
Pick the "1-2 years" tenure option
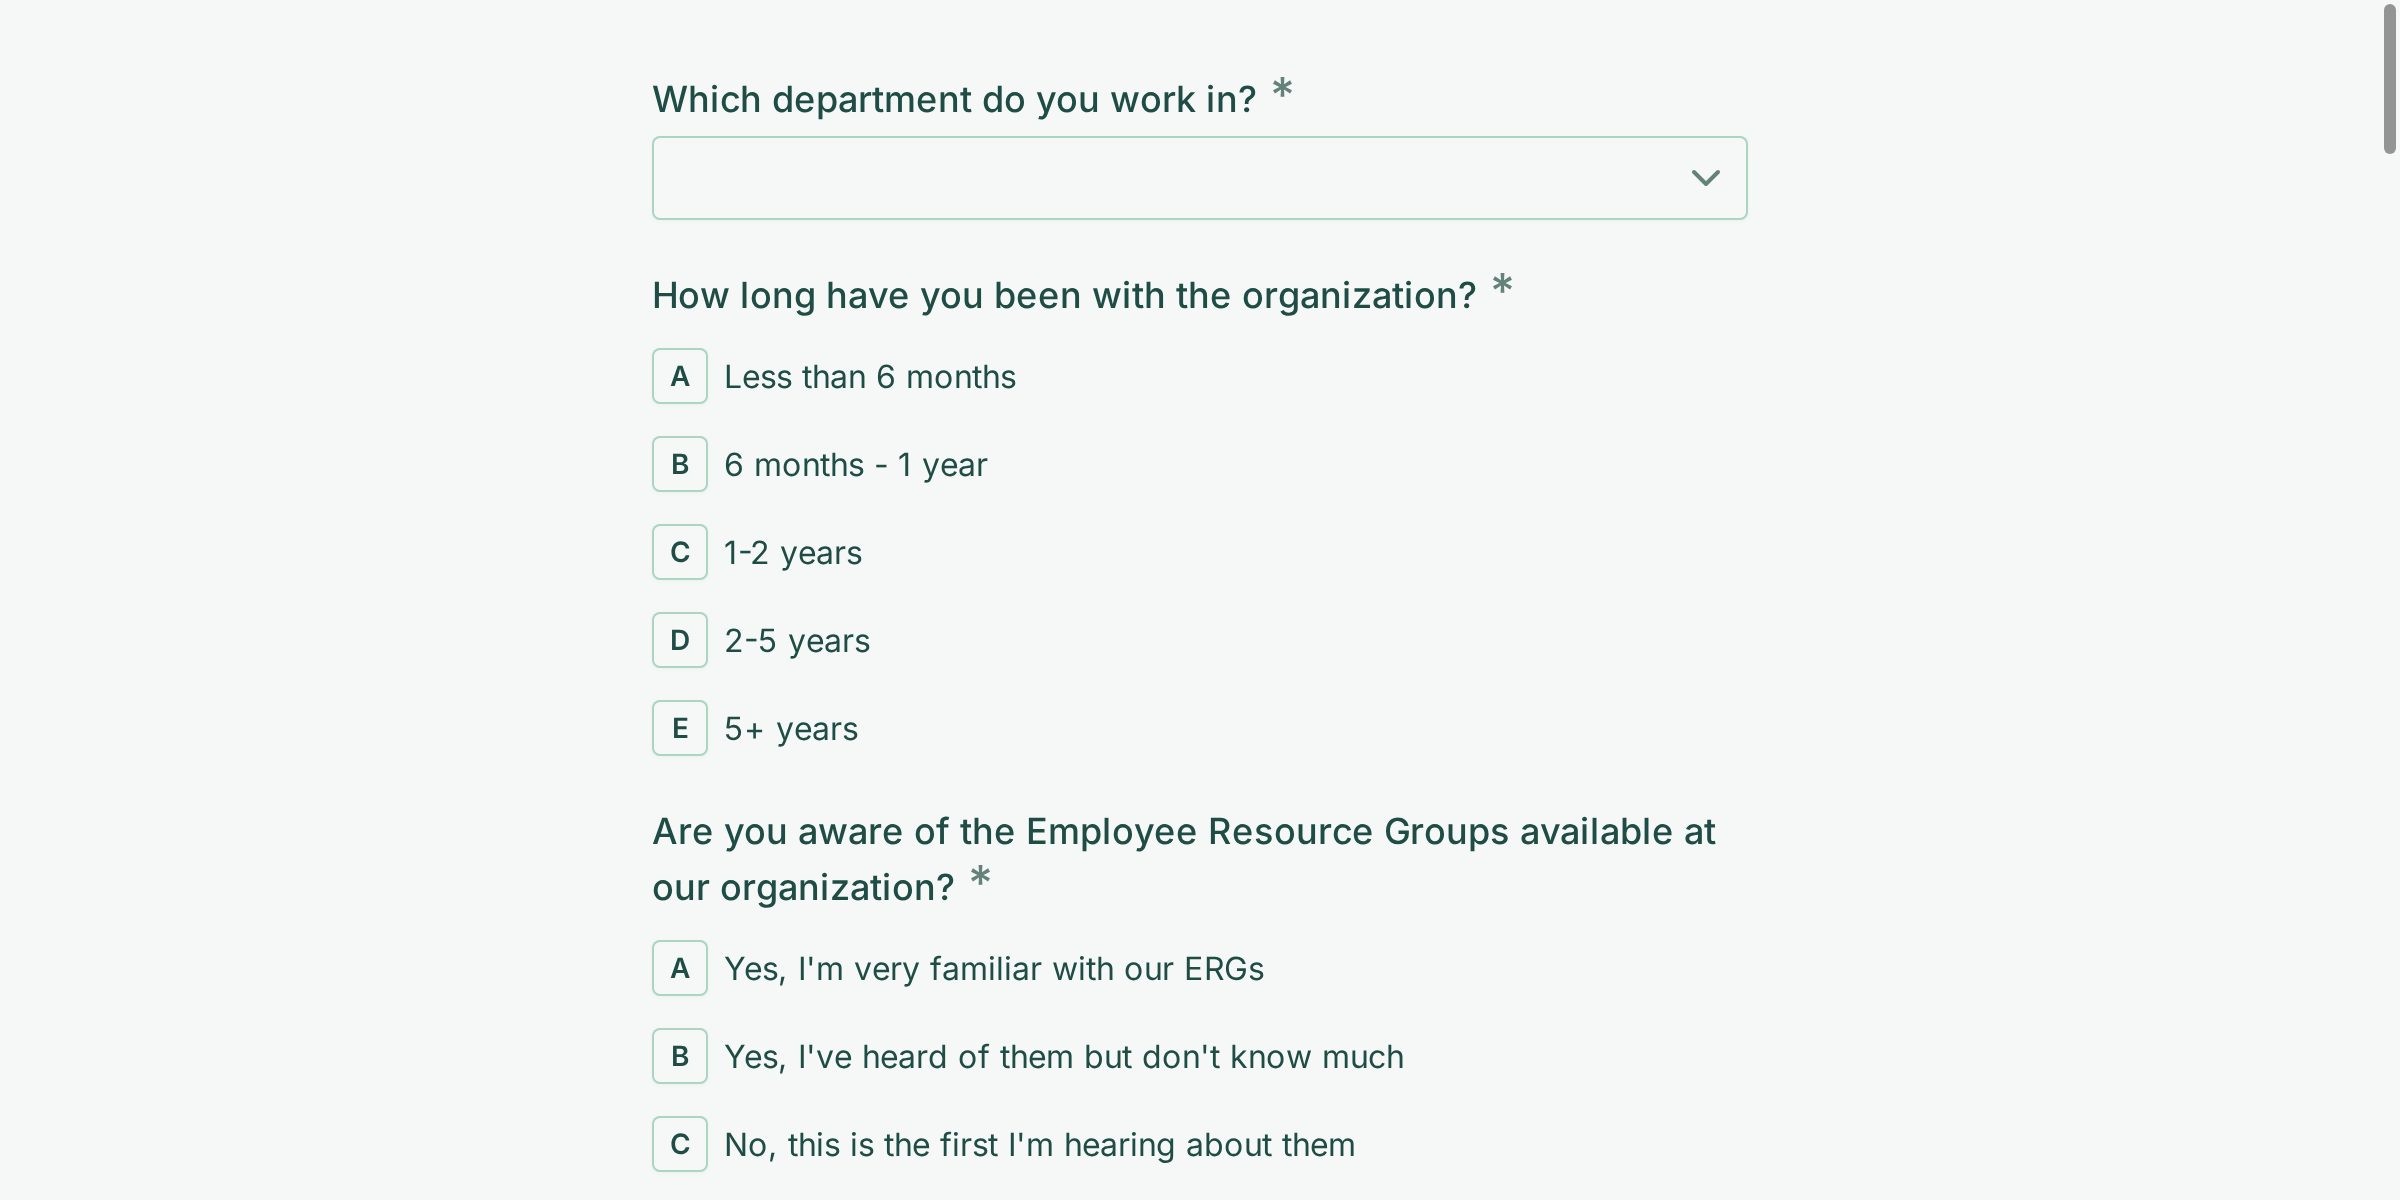pyautogui.click(x=792, y=552)
